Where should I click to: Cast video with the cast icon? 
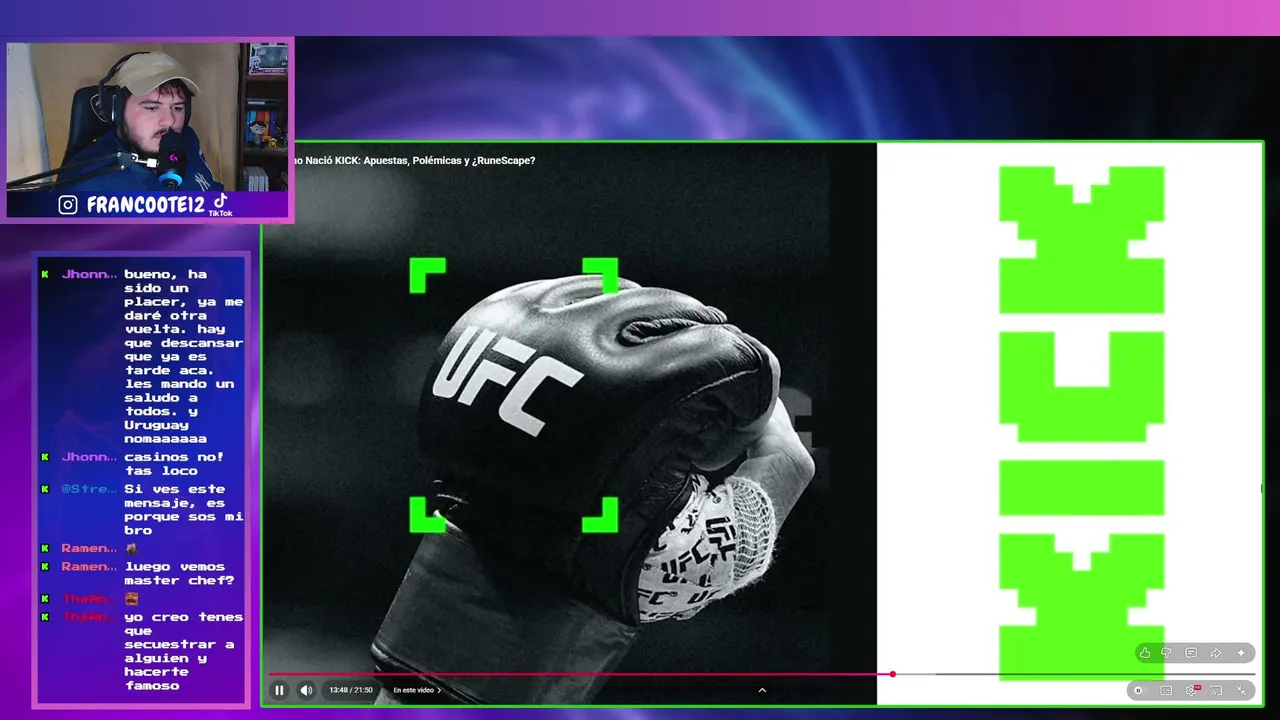click(x=1216, y=690)
